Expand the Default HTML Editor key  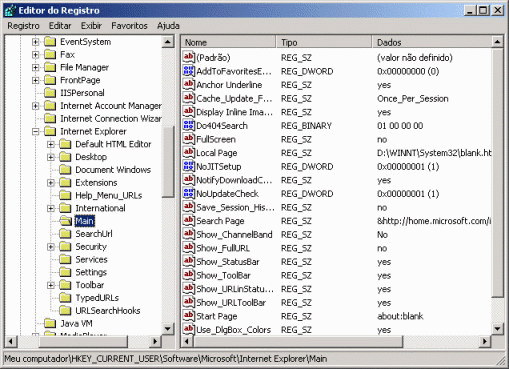tap(51, 144)
